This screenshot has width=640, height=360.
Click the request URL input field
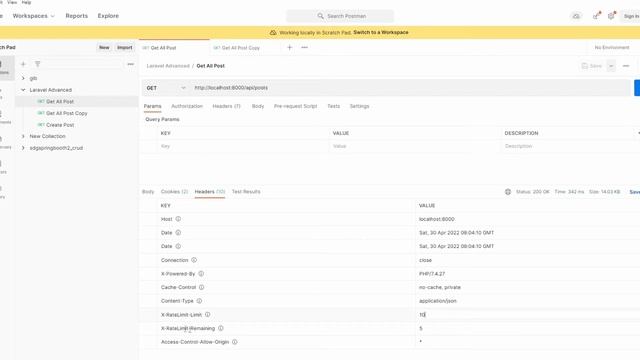click(x=410, y=88)
